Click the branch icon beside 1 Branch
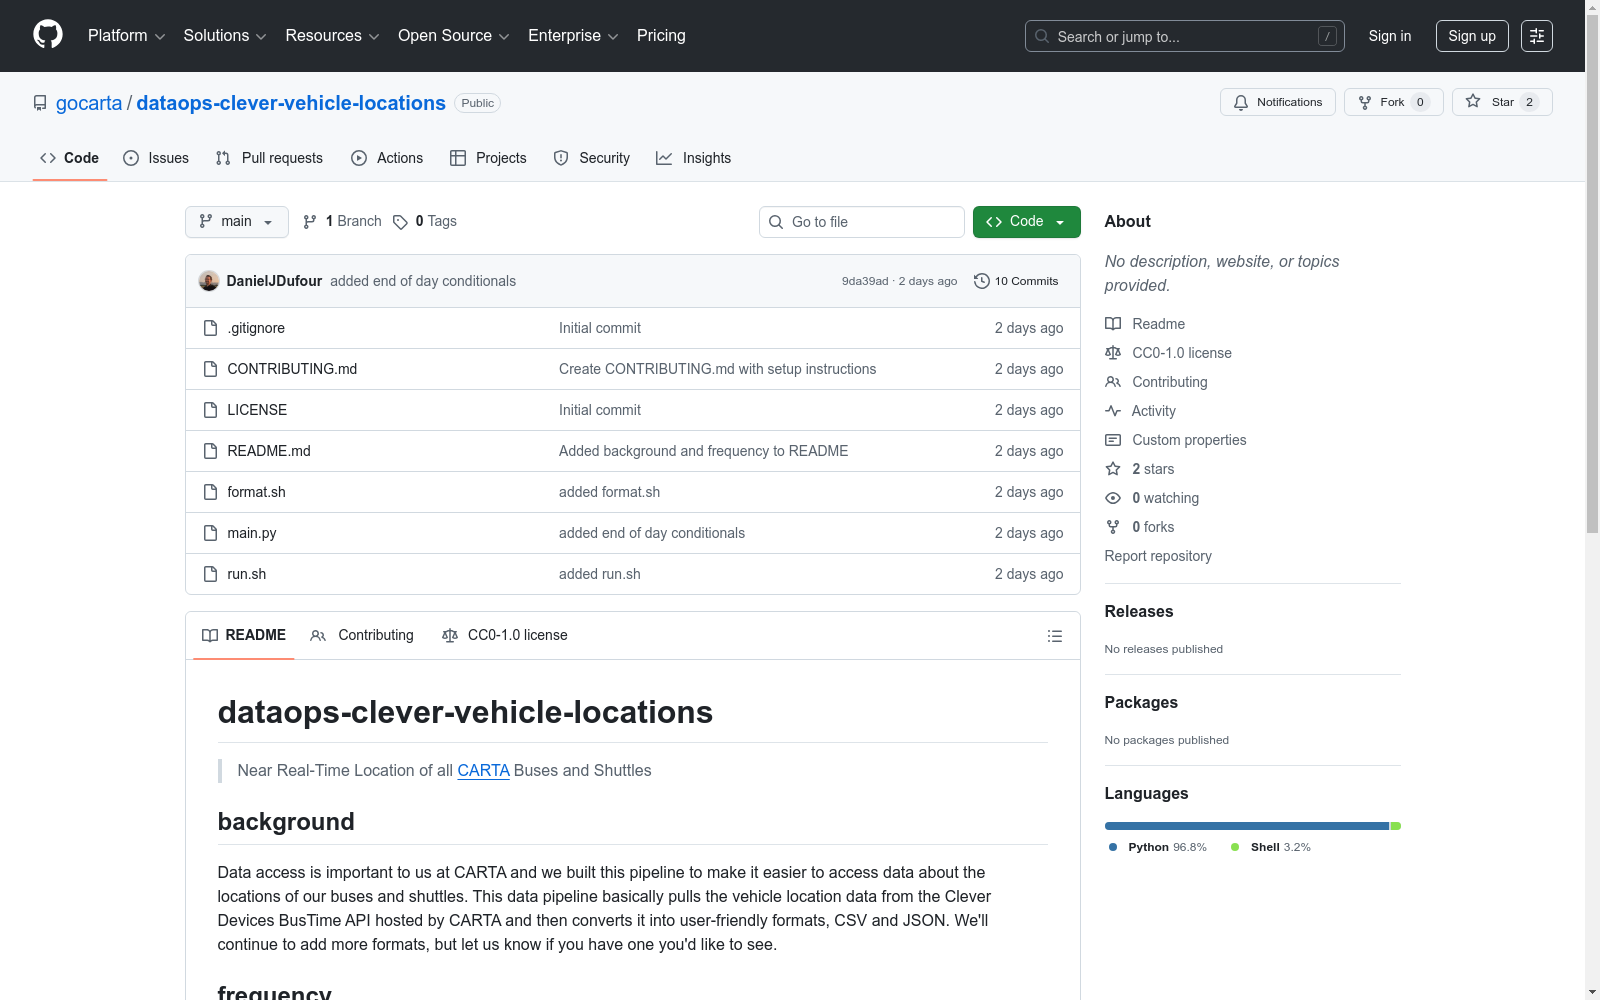 pyautogui.click(x=310, y=222)
